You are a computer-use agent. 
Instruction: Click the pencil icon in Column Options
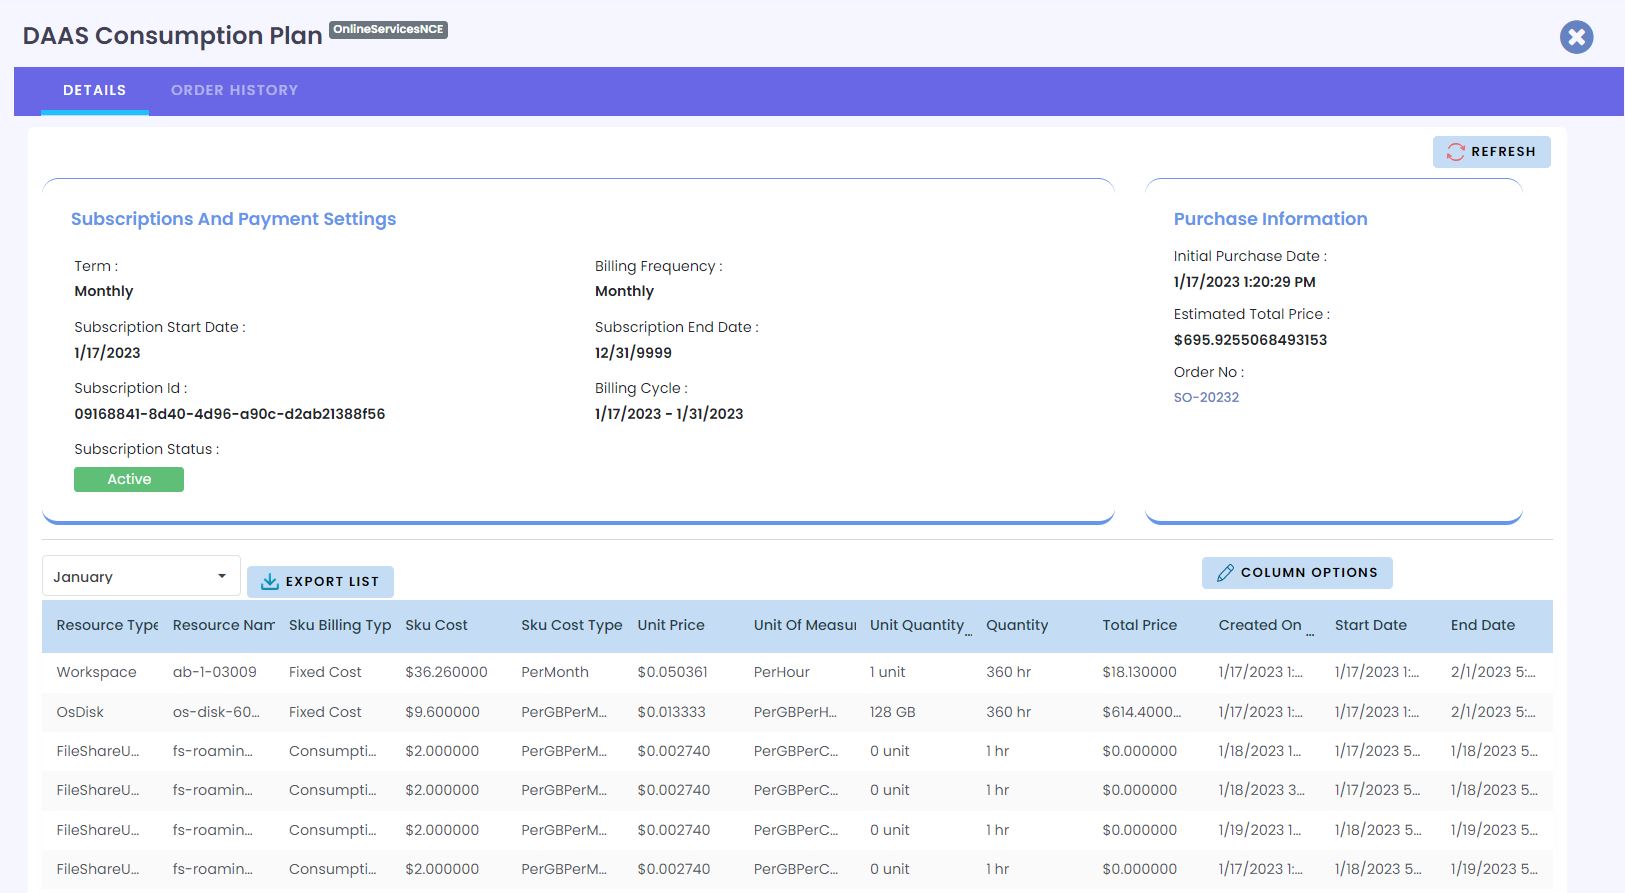(x=1225, y=573)
